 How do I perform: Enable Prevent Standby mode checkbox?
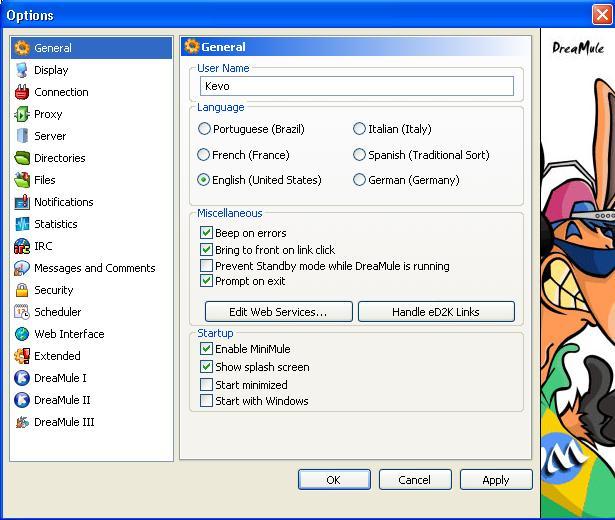206,265
